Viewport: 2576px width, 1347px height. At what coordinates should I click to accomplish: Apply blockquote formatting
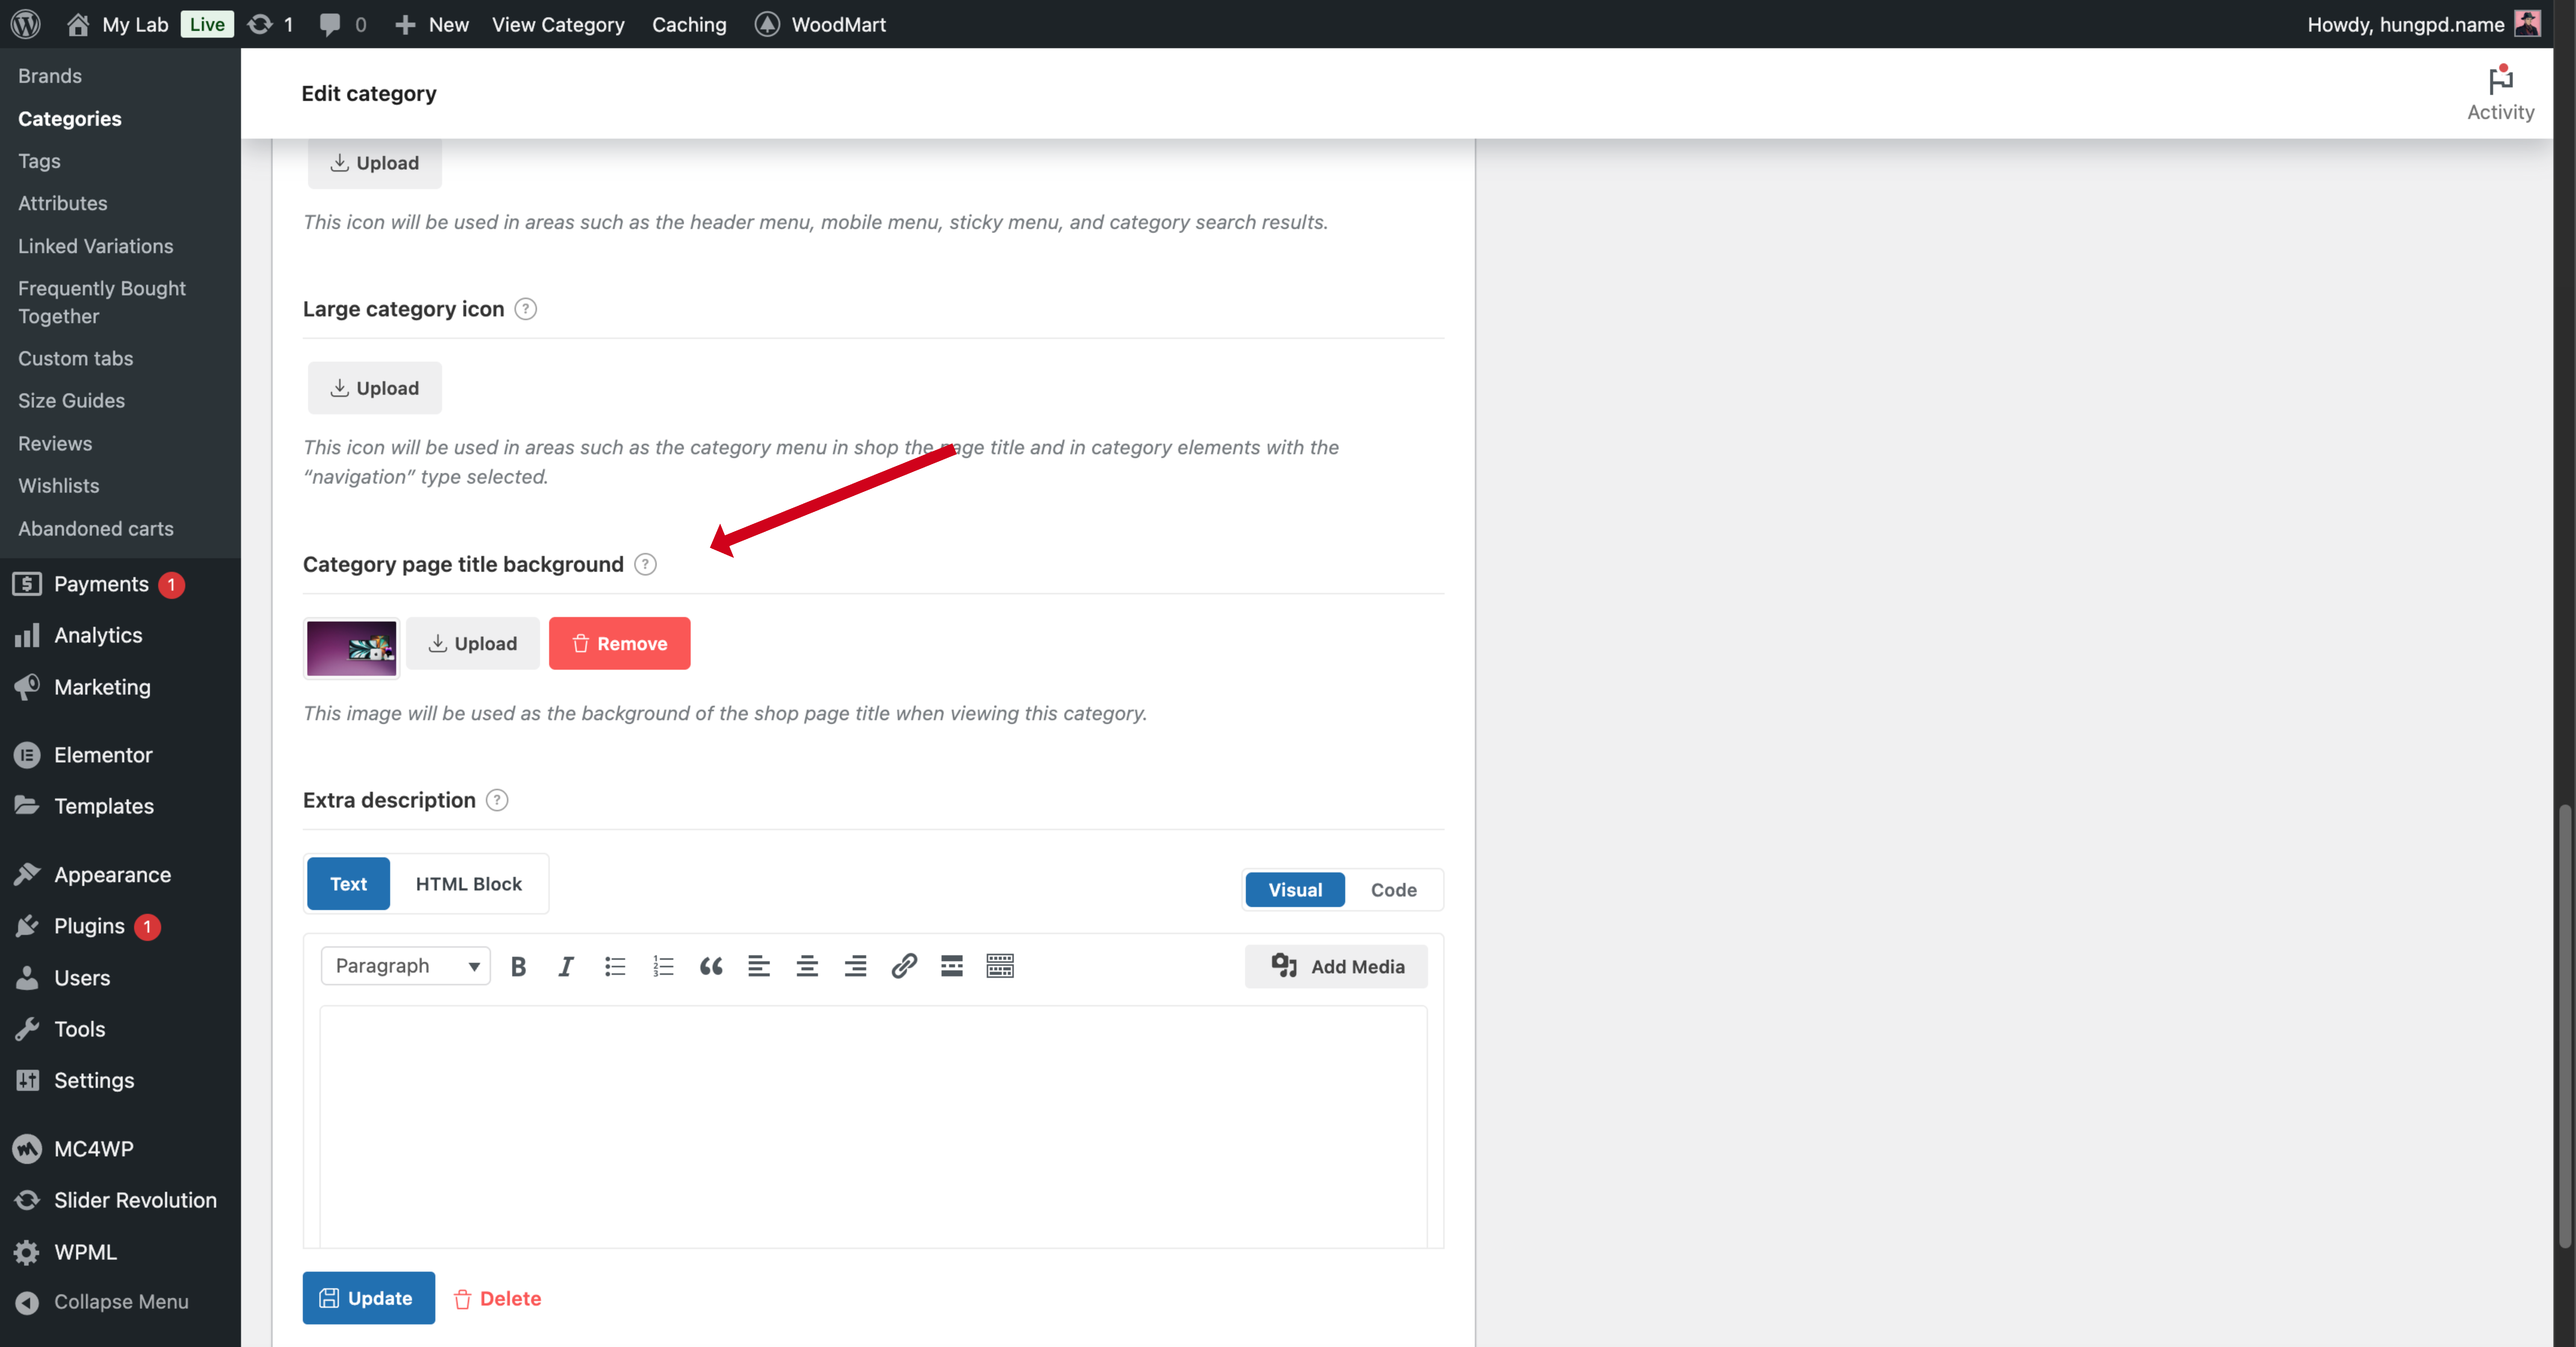711,966
